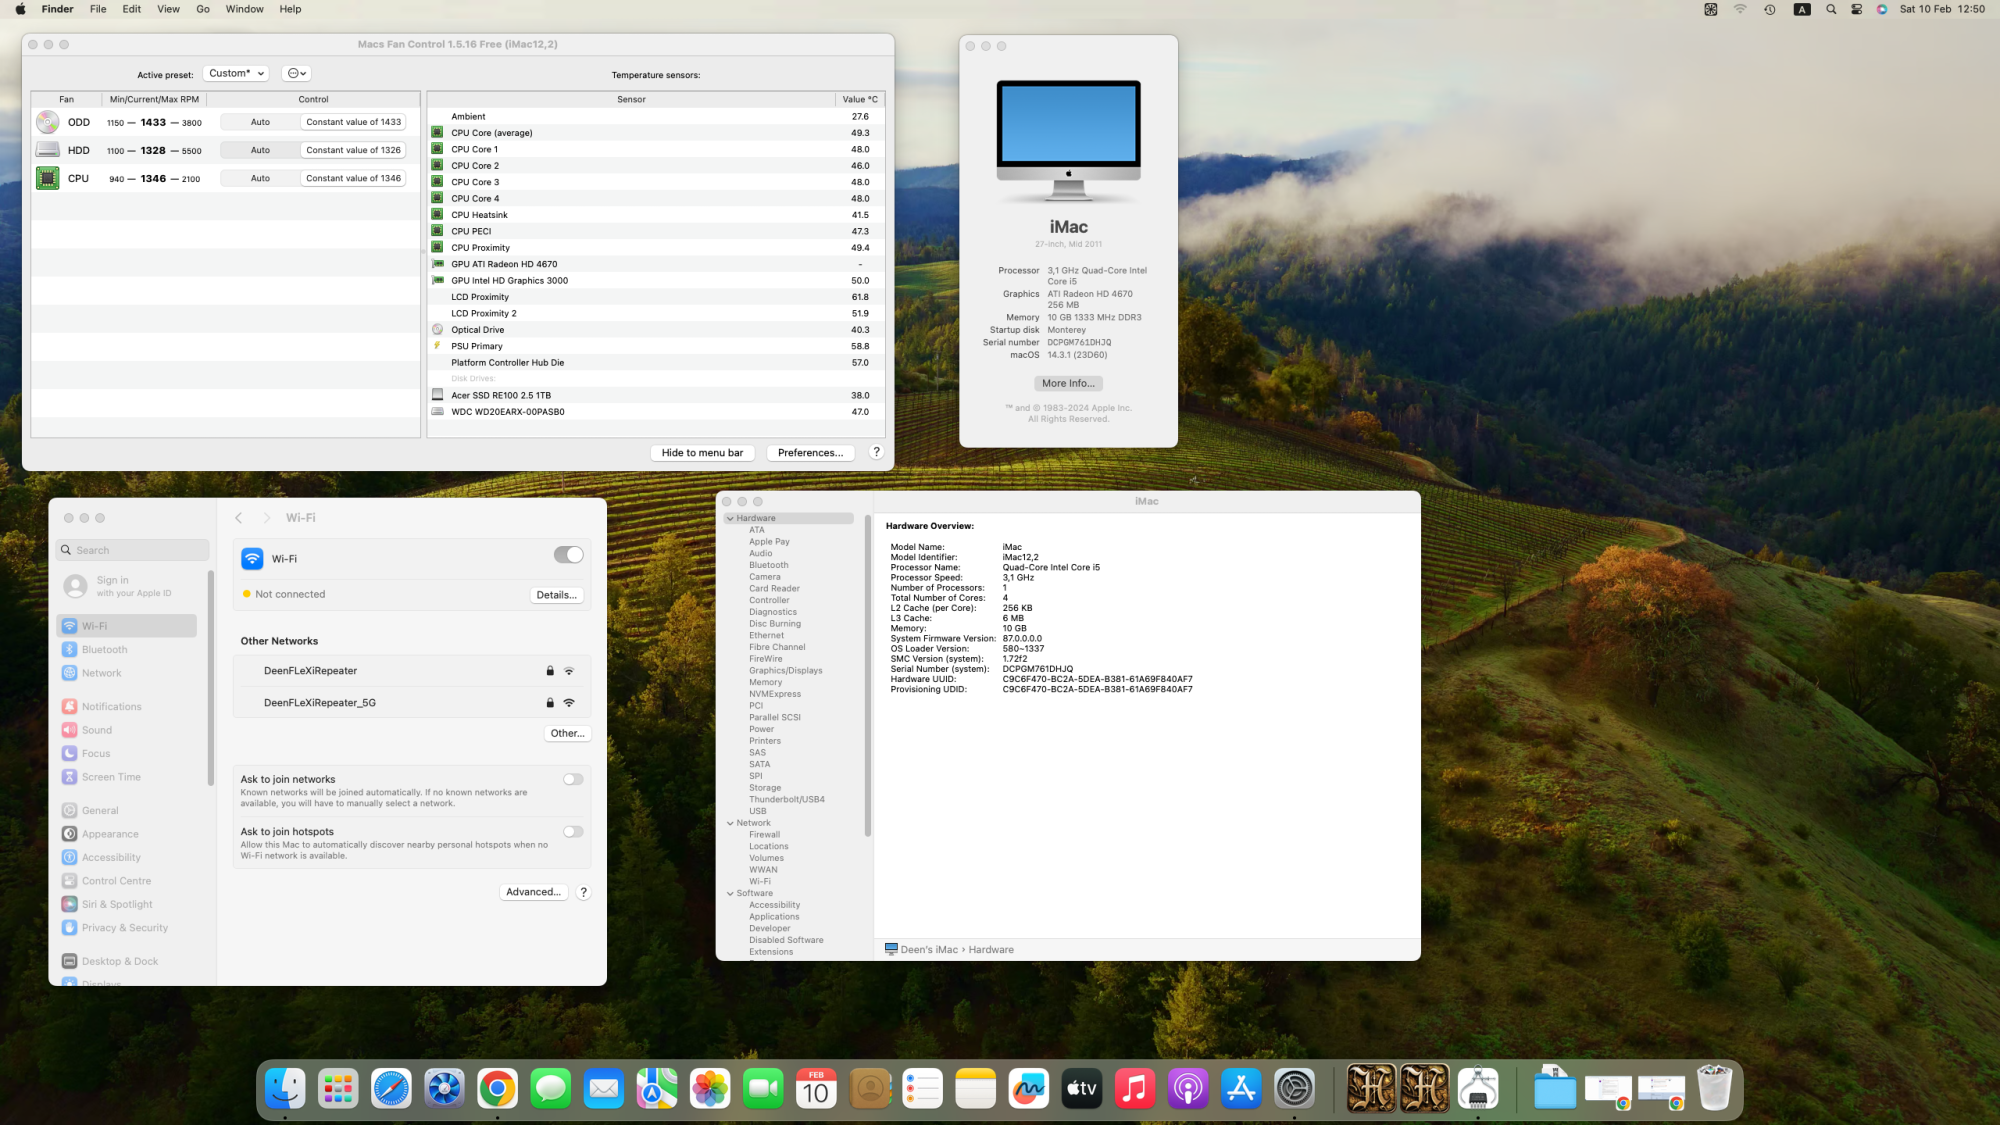Open the Music app in Dock
The height and width of the screenshot is (1125, 2000).
(1135, 1089)
